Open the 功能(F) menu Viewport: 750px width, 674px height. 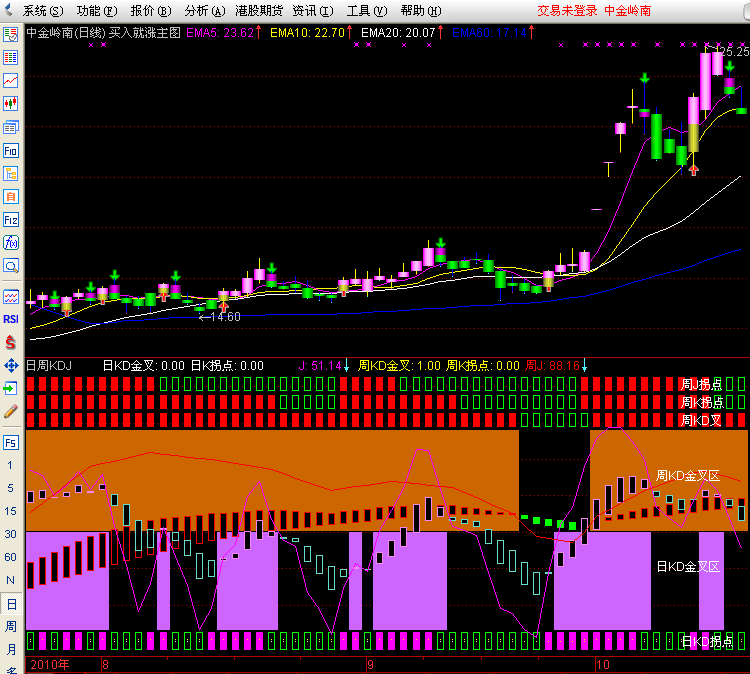(x=97, y=11)
